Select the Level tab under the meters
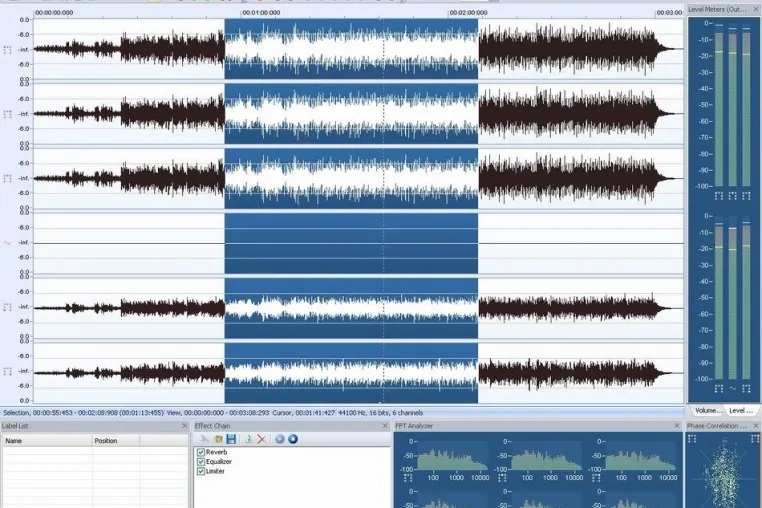The width and height of the screenshot is (762, 508). point(741,410)
